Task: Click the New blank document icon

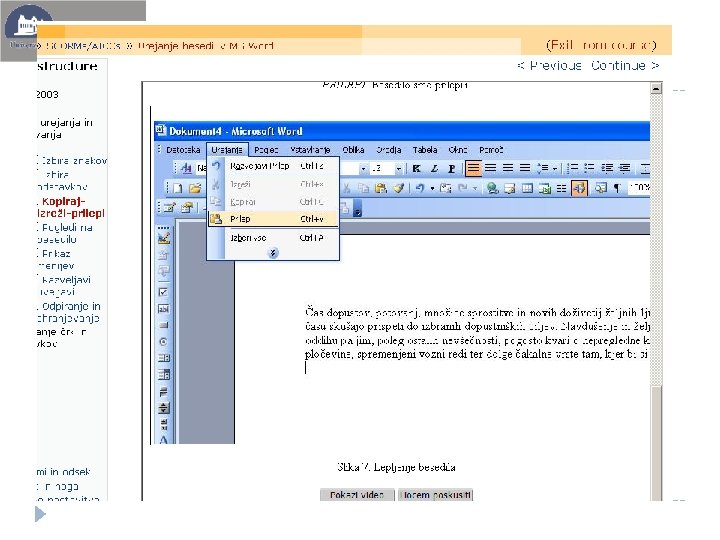Action: 178,188
